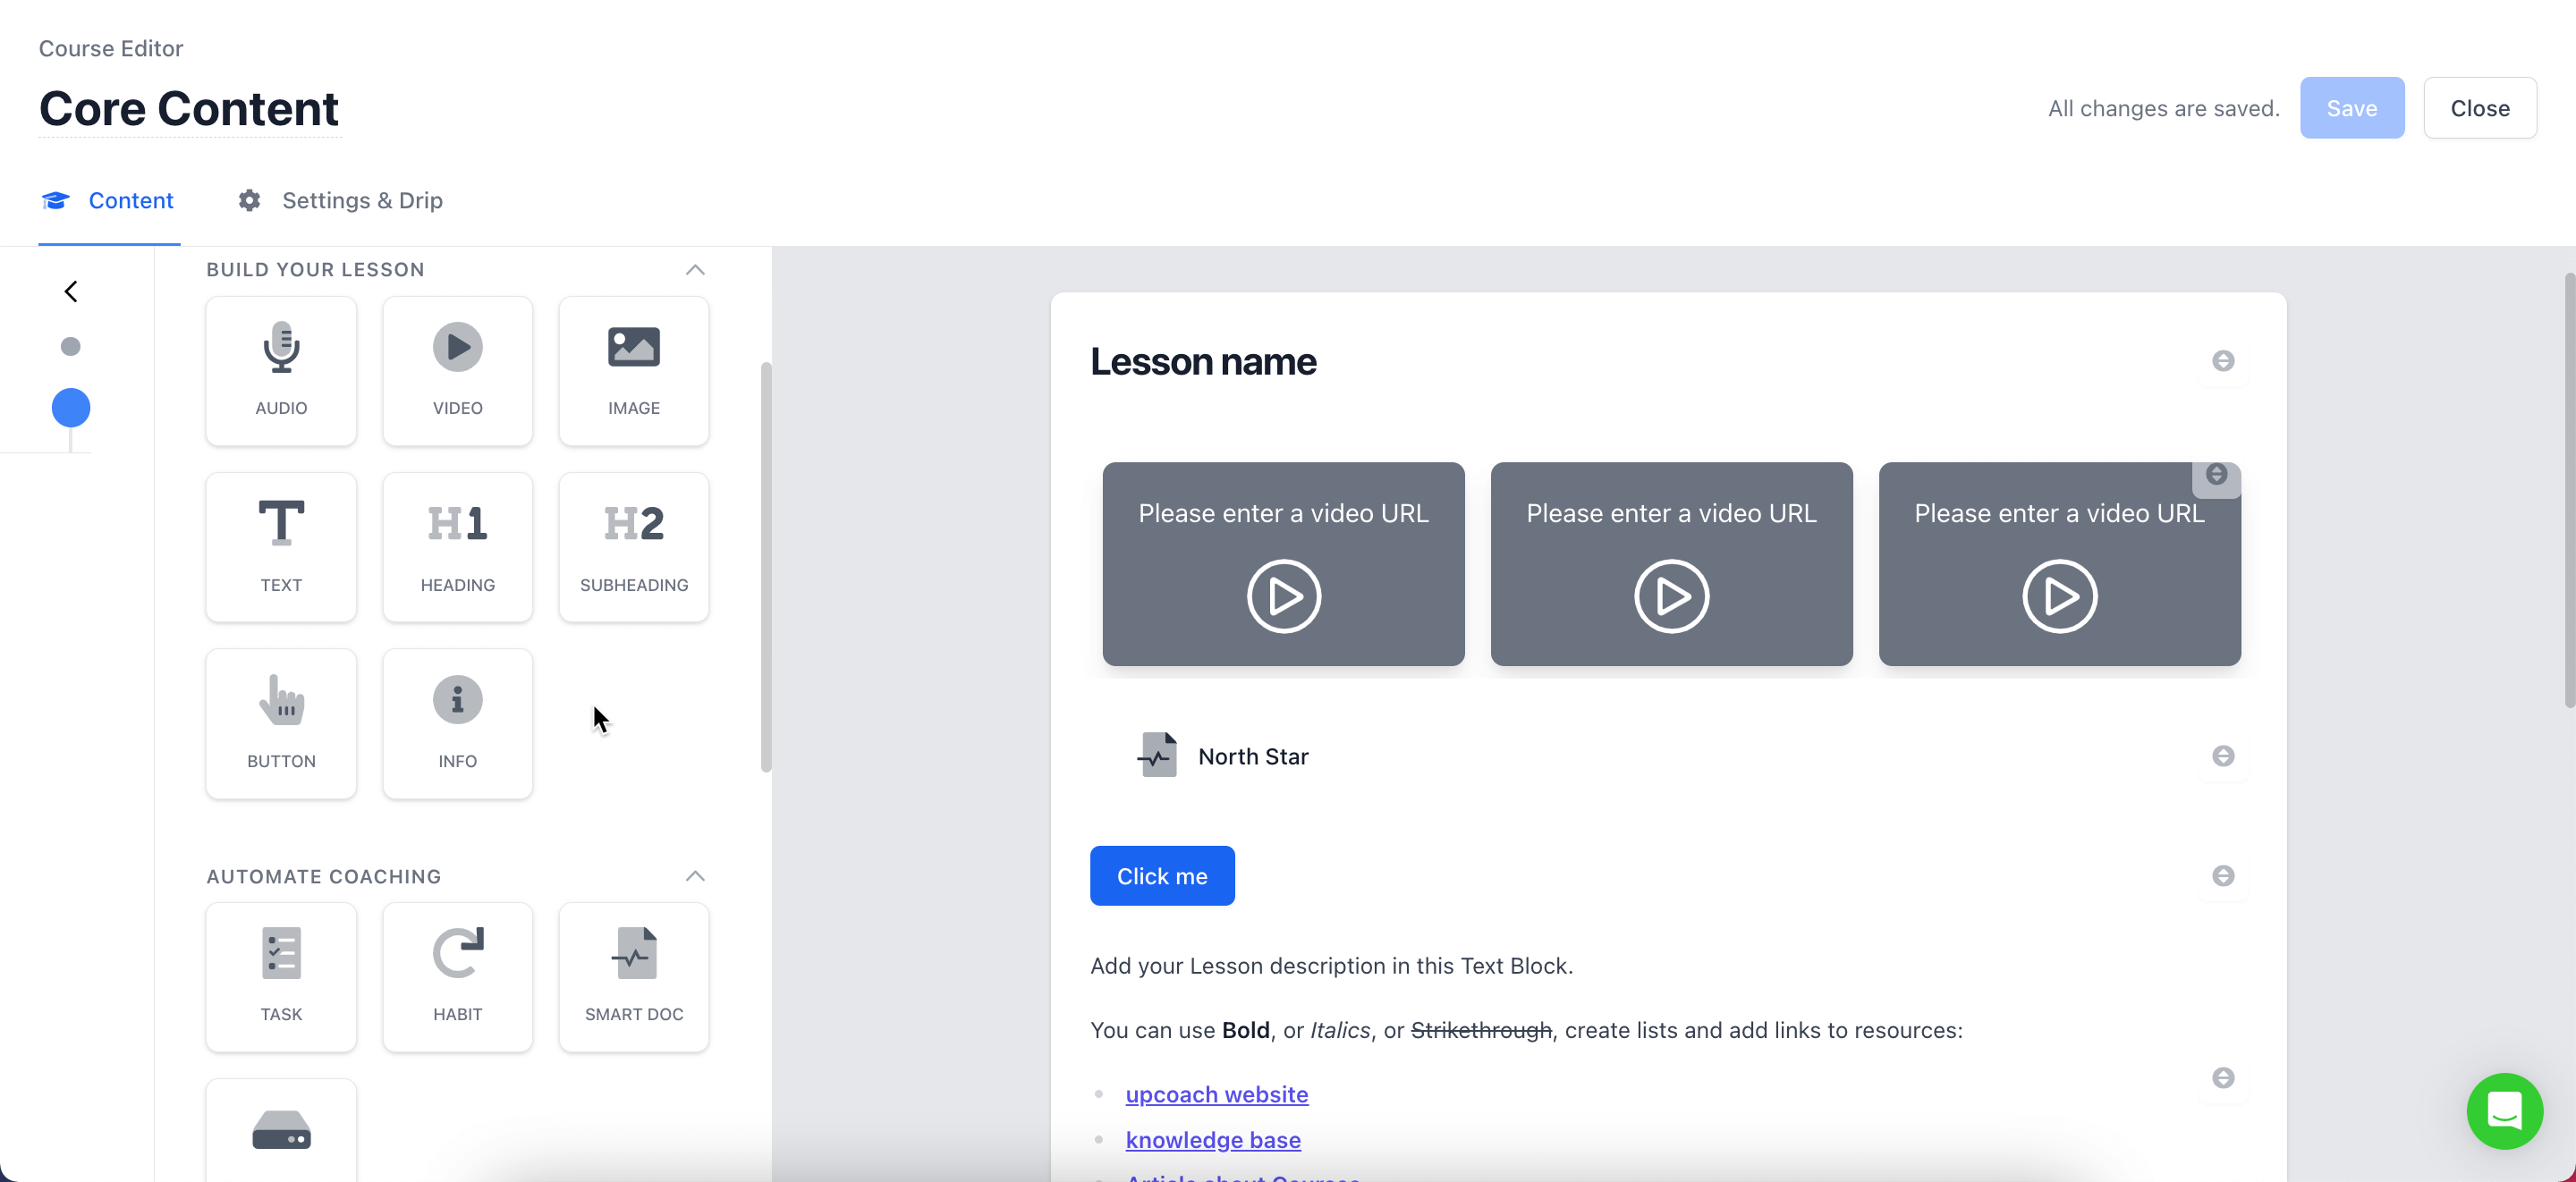The width and height of the screenshot is (2576, 1182).
Task: Add an Image block to the lesson
Action: tap(634, 370)
